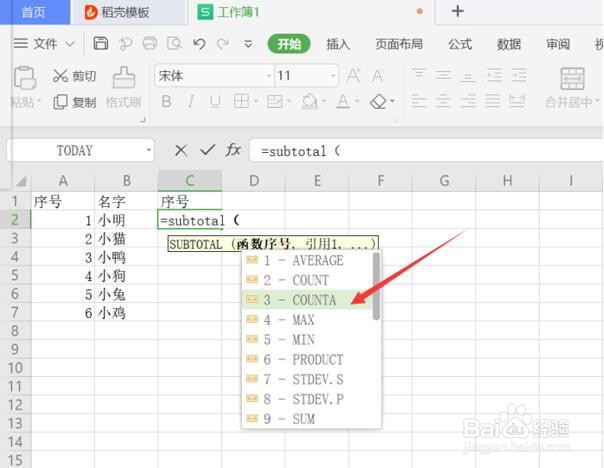The image size is (604, 468).
Task: Toggle underline formatting
Action: pyautogui.click(x=215, y=102)
